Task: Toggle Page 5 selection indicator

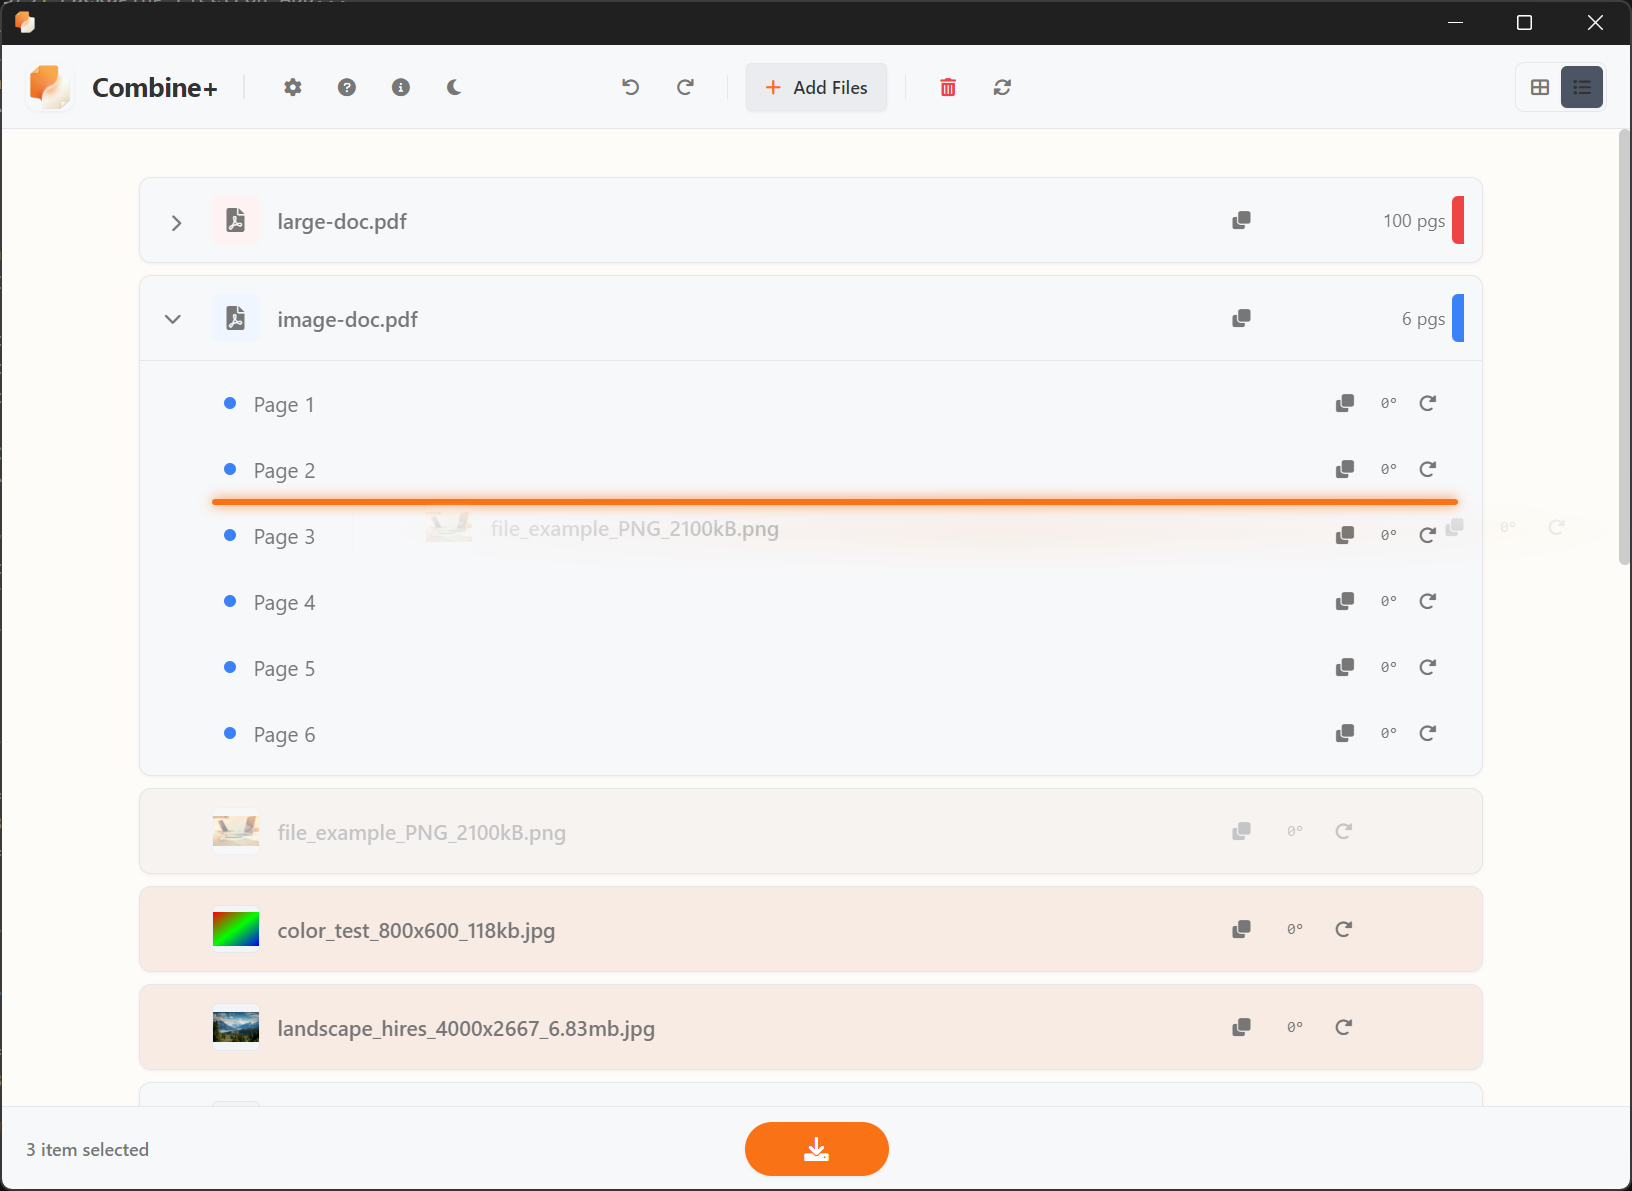Action: (x=229, y=667)
